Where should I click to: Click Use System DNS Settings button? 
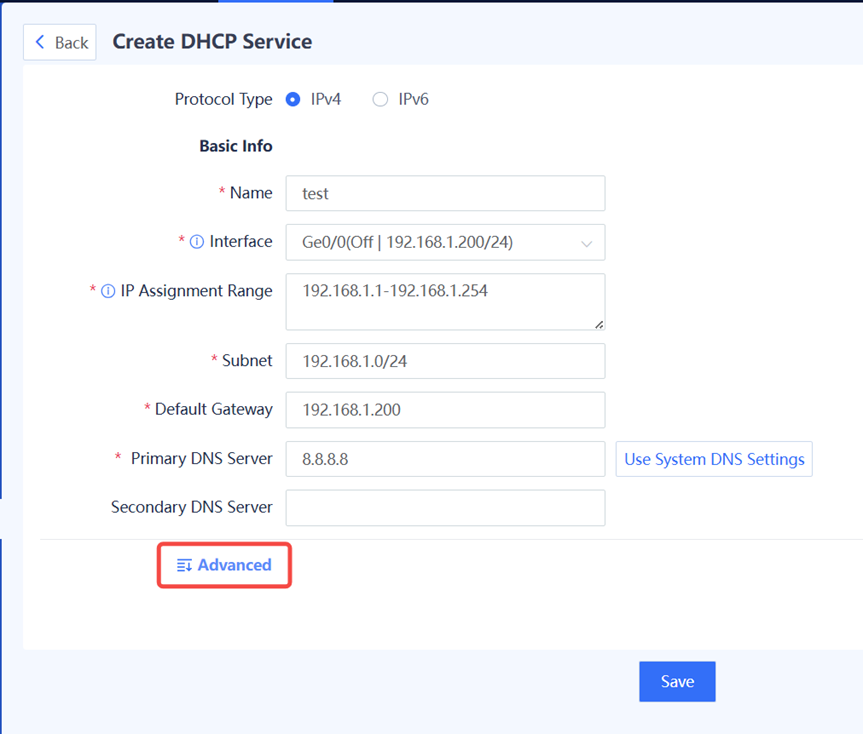pos(714,459)
